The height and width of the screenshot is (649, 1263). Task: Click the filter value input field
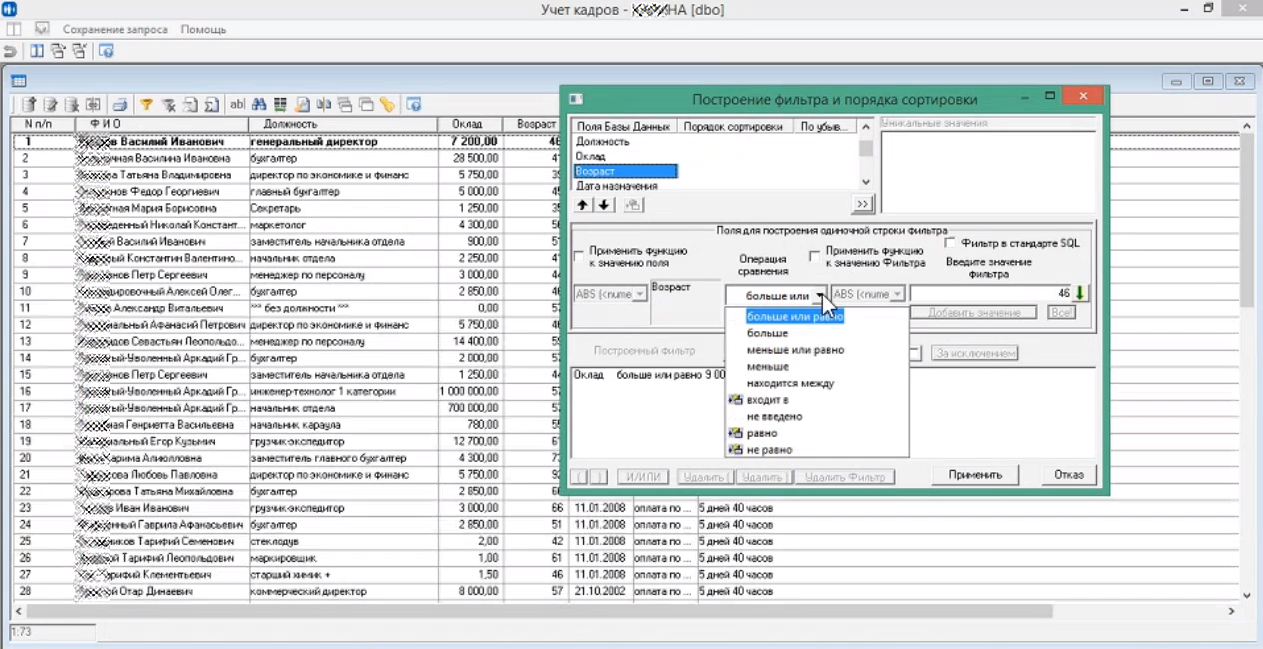pyautogui.click(x=988, y=294)
